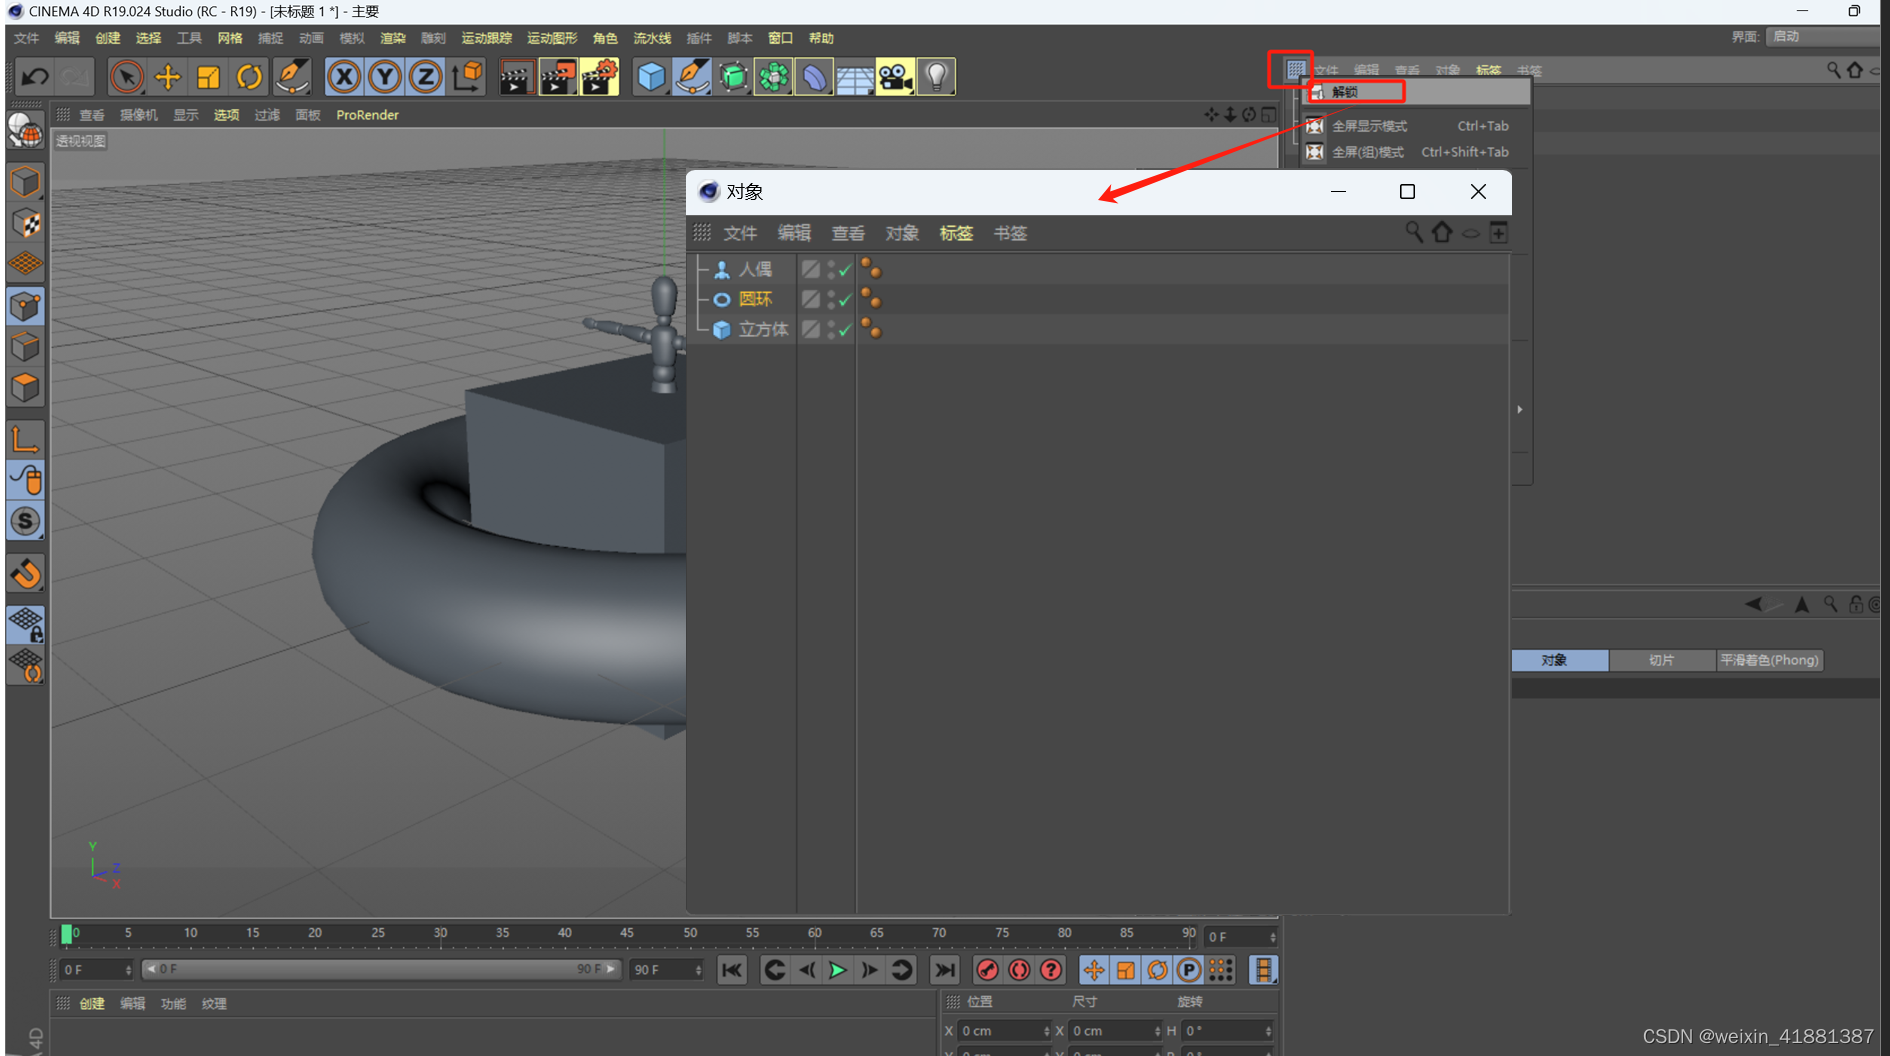Select 全屏显示模式 in the panel menu

point(1371,126)
